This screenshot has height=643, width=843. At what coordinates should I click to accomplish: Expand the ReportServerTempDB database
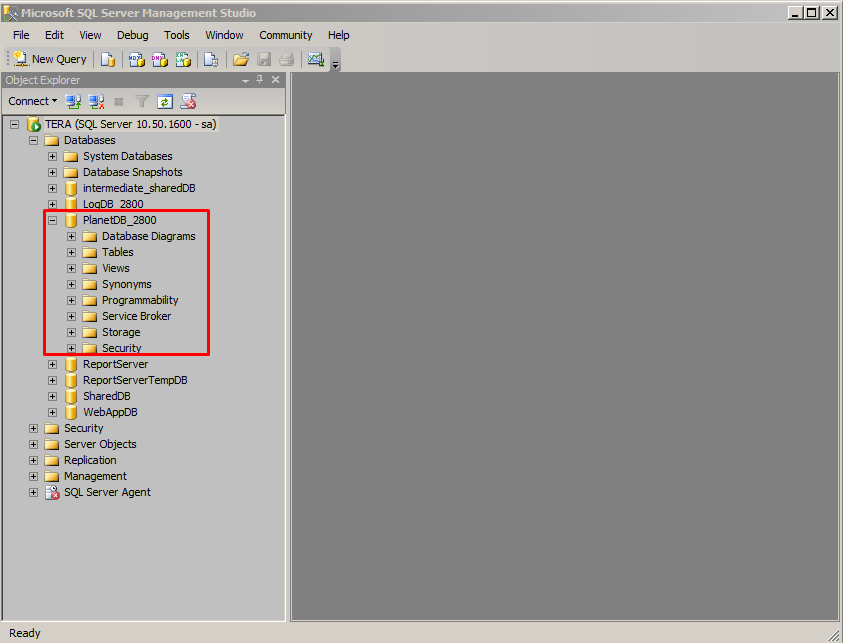point(52,380)
